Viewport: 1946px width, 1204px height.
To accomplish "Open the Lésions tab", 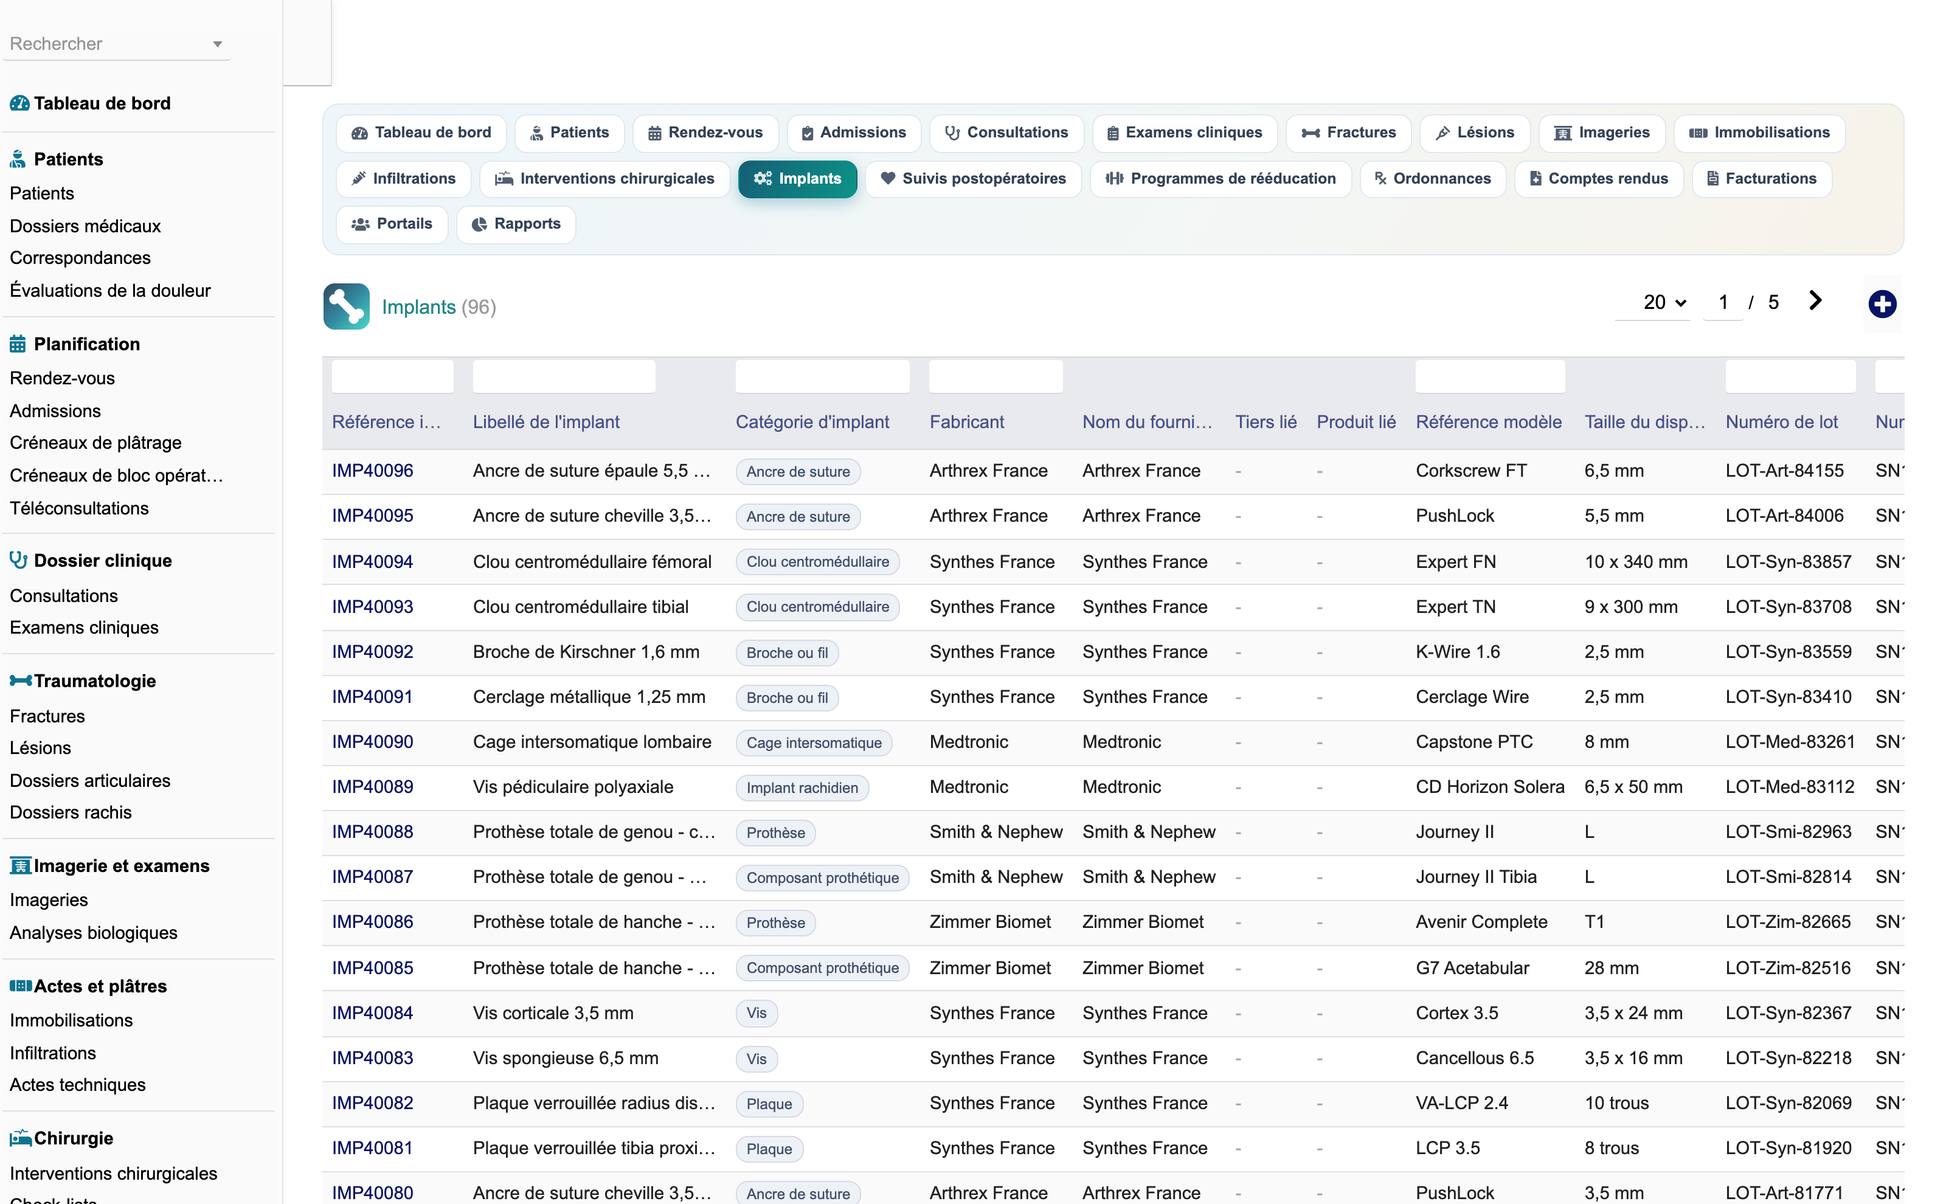I will tap(1475, 133).
